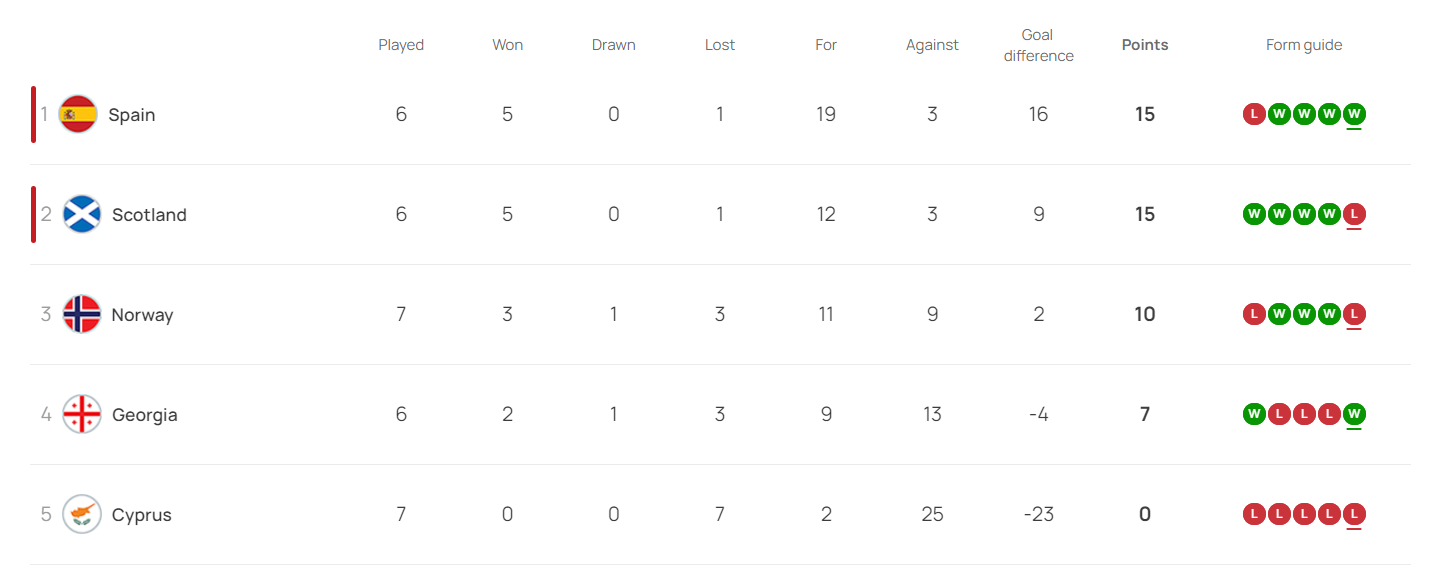Open the Cyprus team link
This screenshot has width=1429, height=586.
pos(142,515)
